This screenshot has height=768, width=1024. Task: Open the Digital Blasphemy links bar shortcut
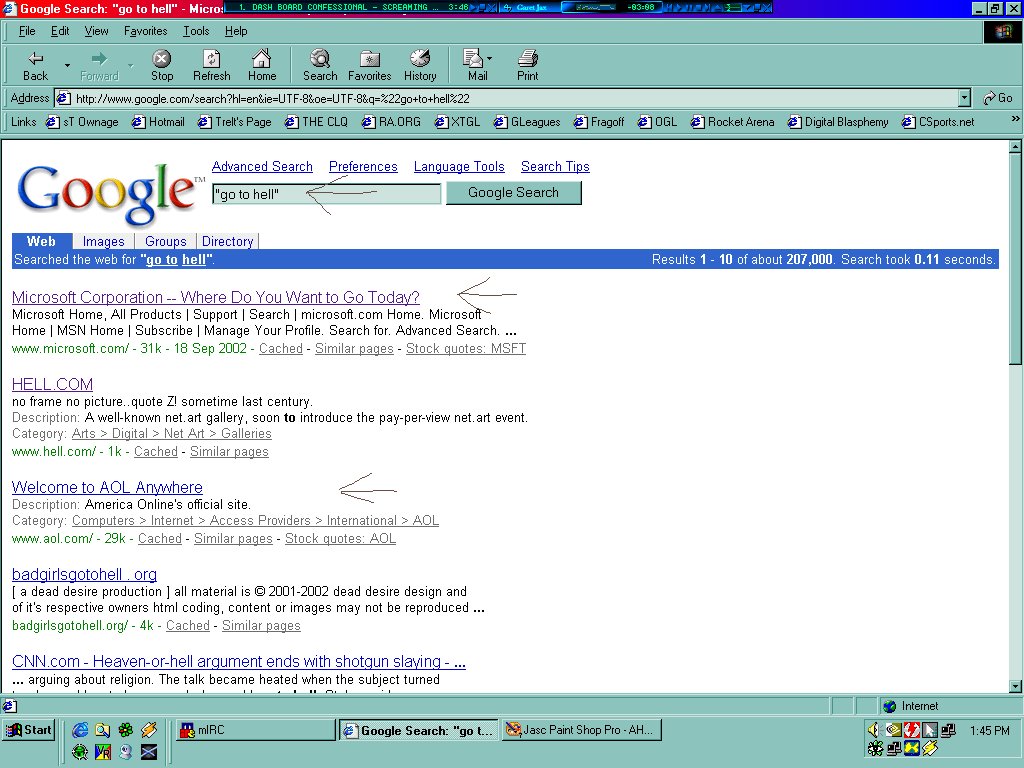[838, 121]
